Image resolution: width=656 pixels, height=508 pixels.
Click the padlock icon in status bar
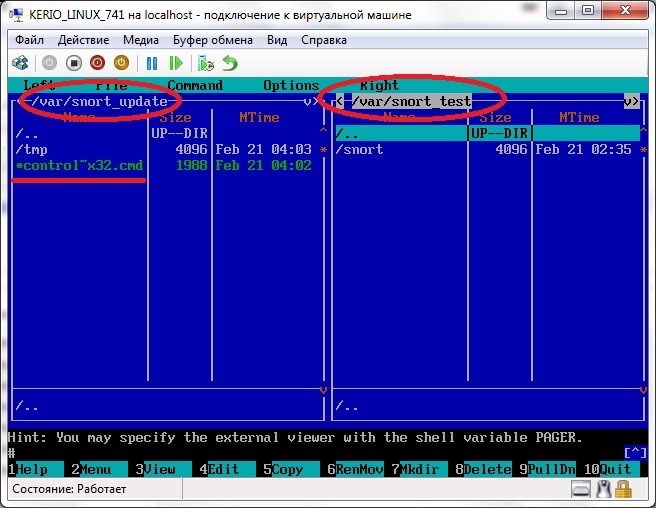pyautogui.click(x=623, y=489)
